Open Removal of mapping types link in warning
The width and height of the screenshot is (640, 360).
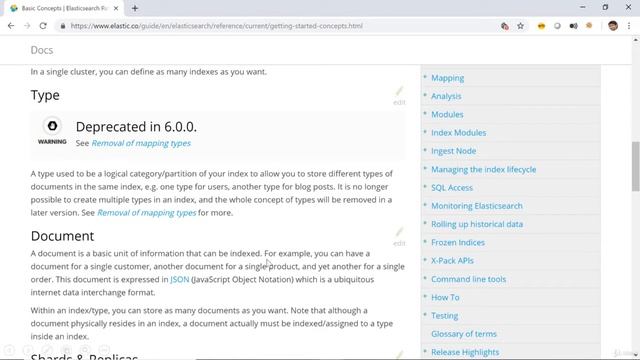(x=141, y=143)
